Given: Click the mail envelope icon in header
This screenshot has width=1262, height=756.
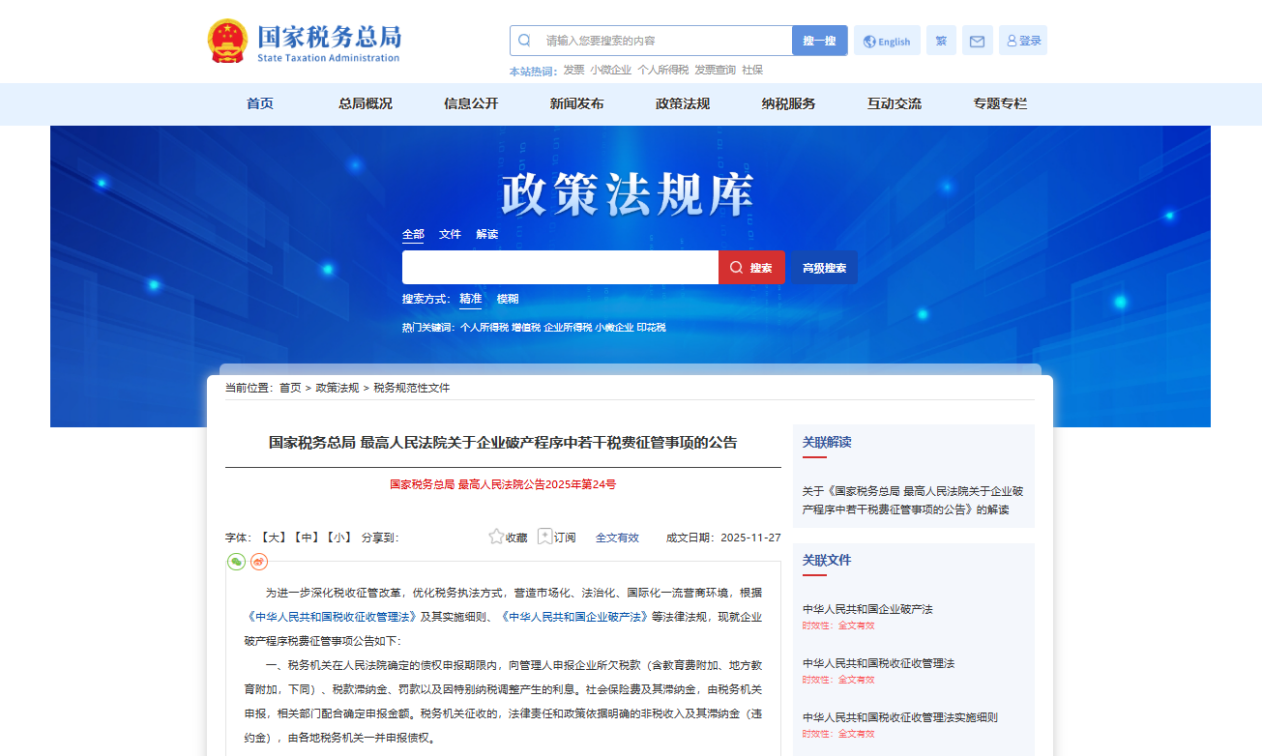Looking at the screenshot, I should coord(977,41).
